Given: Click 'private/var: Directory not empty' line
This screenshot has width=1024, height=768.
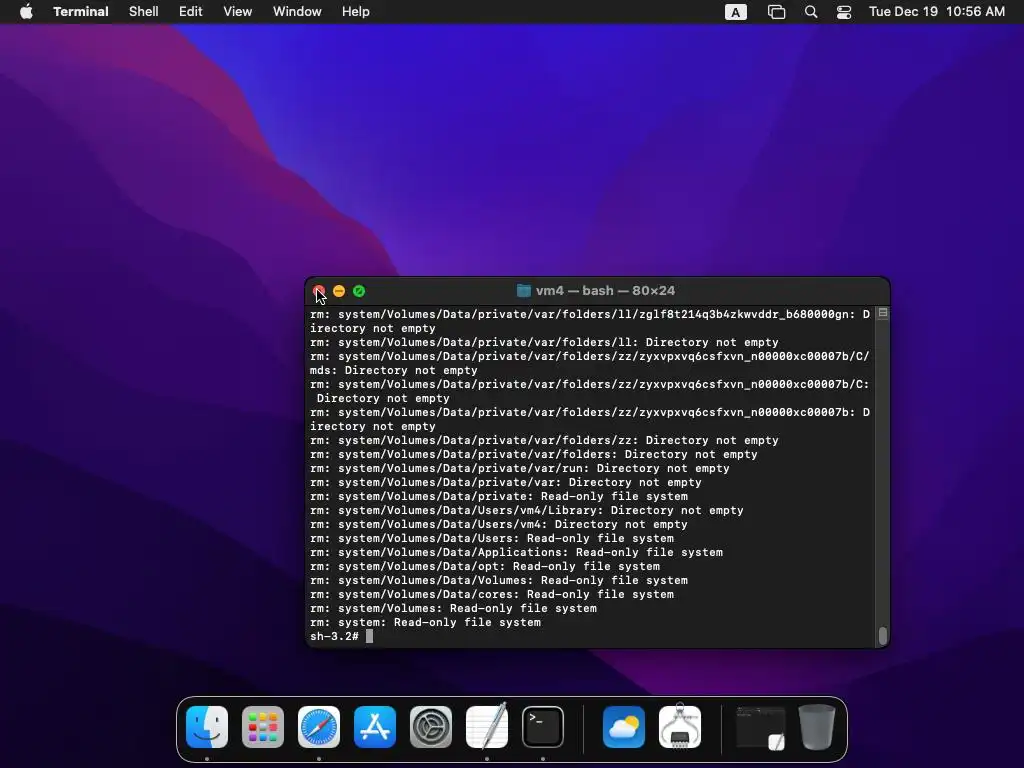Looking at the screenshot, I should [506, 483].
